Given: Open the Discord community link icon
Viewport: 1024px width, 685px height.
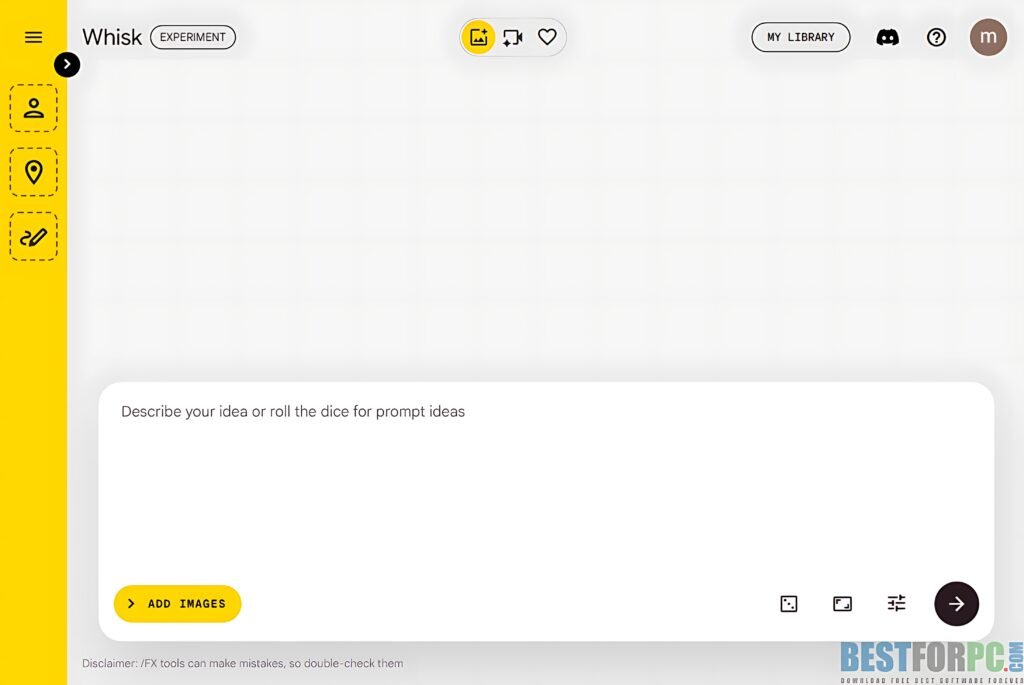Looking at the screenshot, I should pos(887,37).
